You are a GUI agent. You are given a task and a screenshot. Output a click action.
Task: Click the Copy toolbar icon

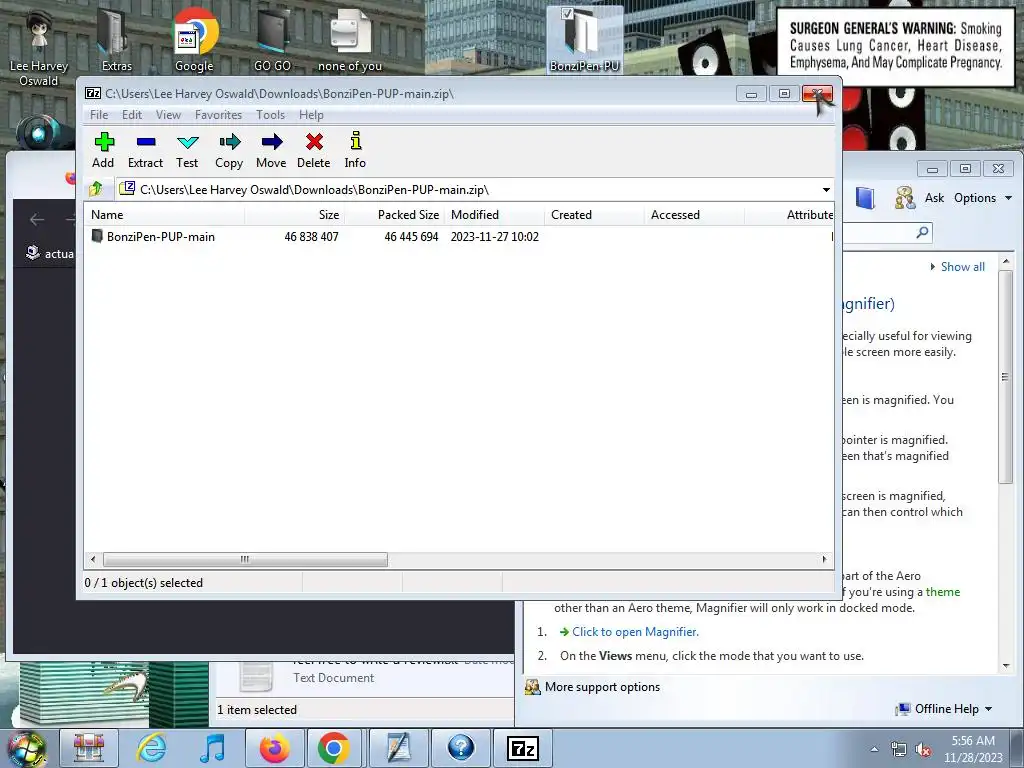point(229,150)
